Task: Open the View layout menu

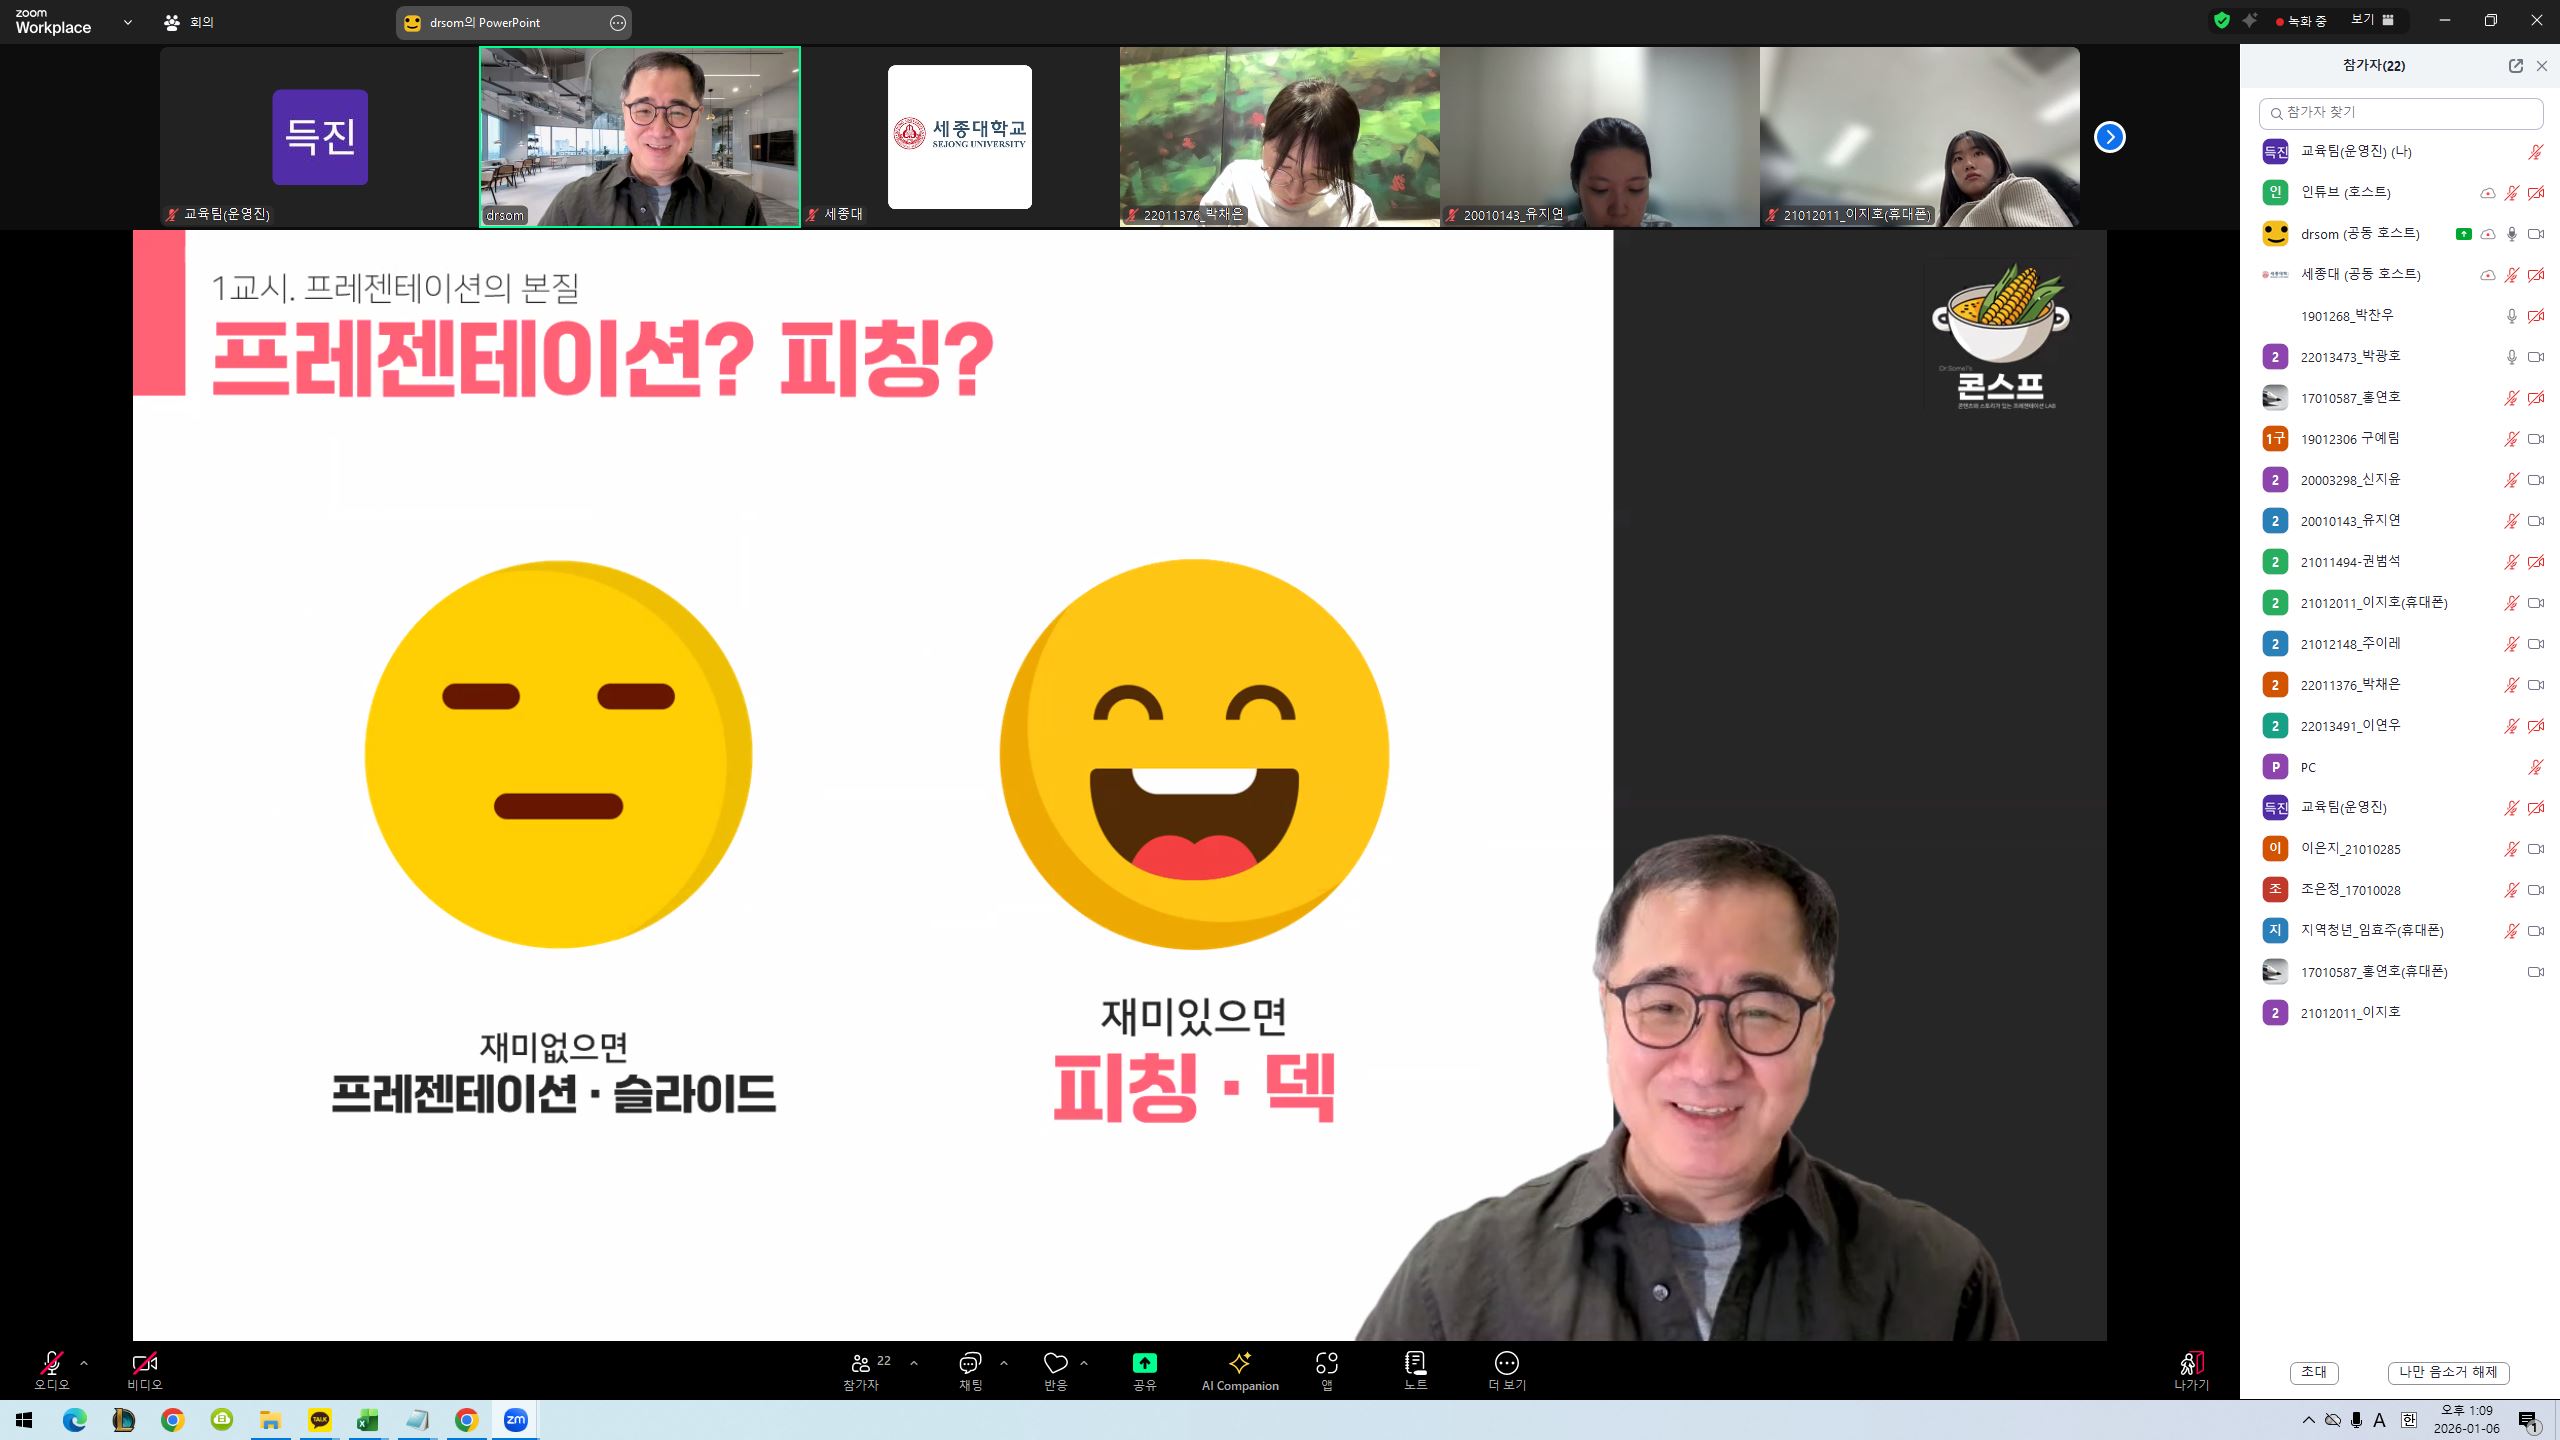Action: coord(2373,20)
